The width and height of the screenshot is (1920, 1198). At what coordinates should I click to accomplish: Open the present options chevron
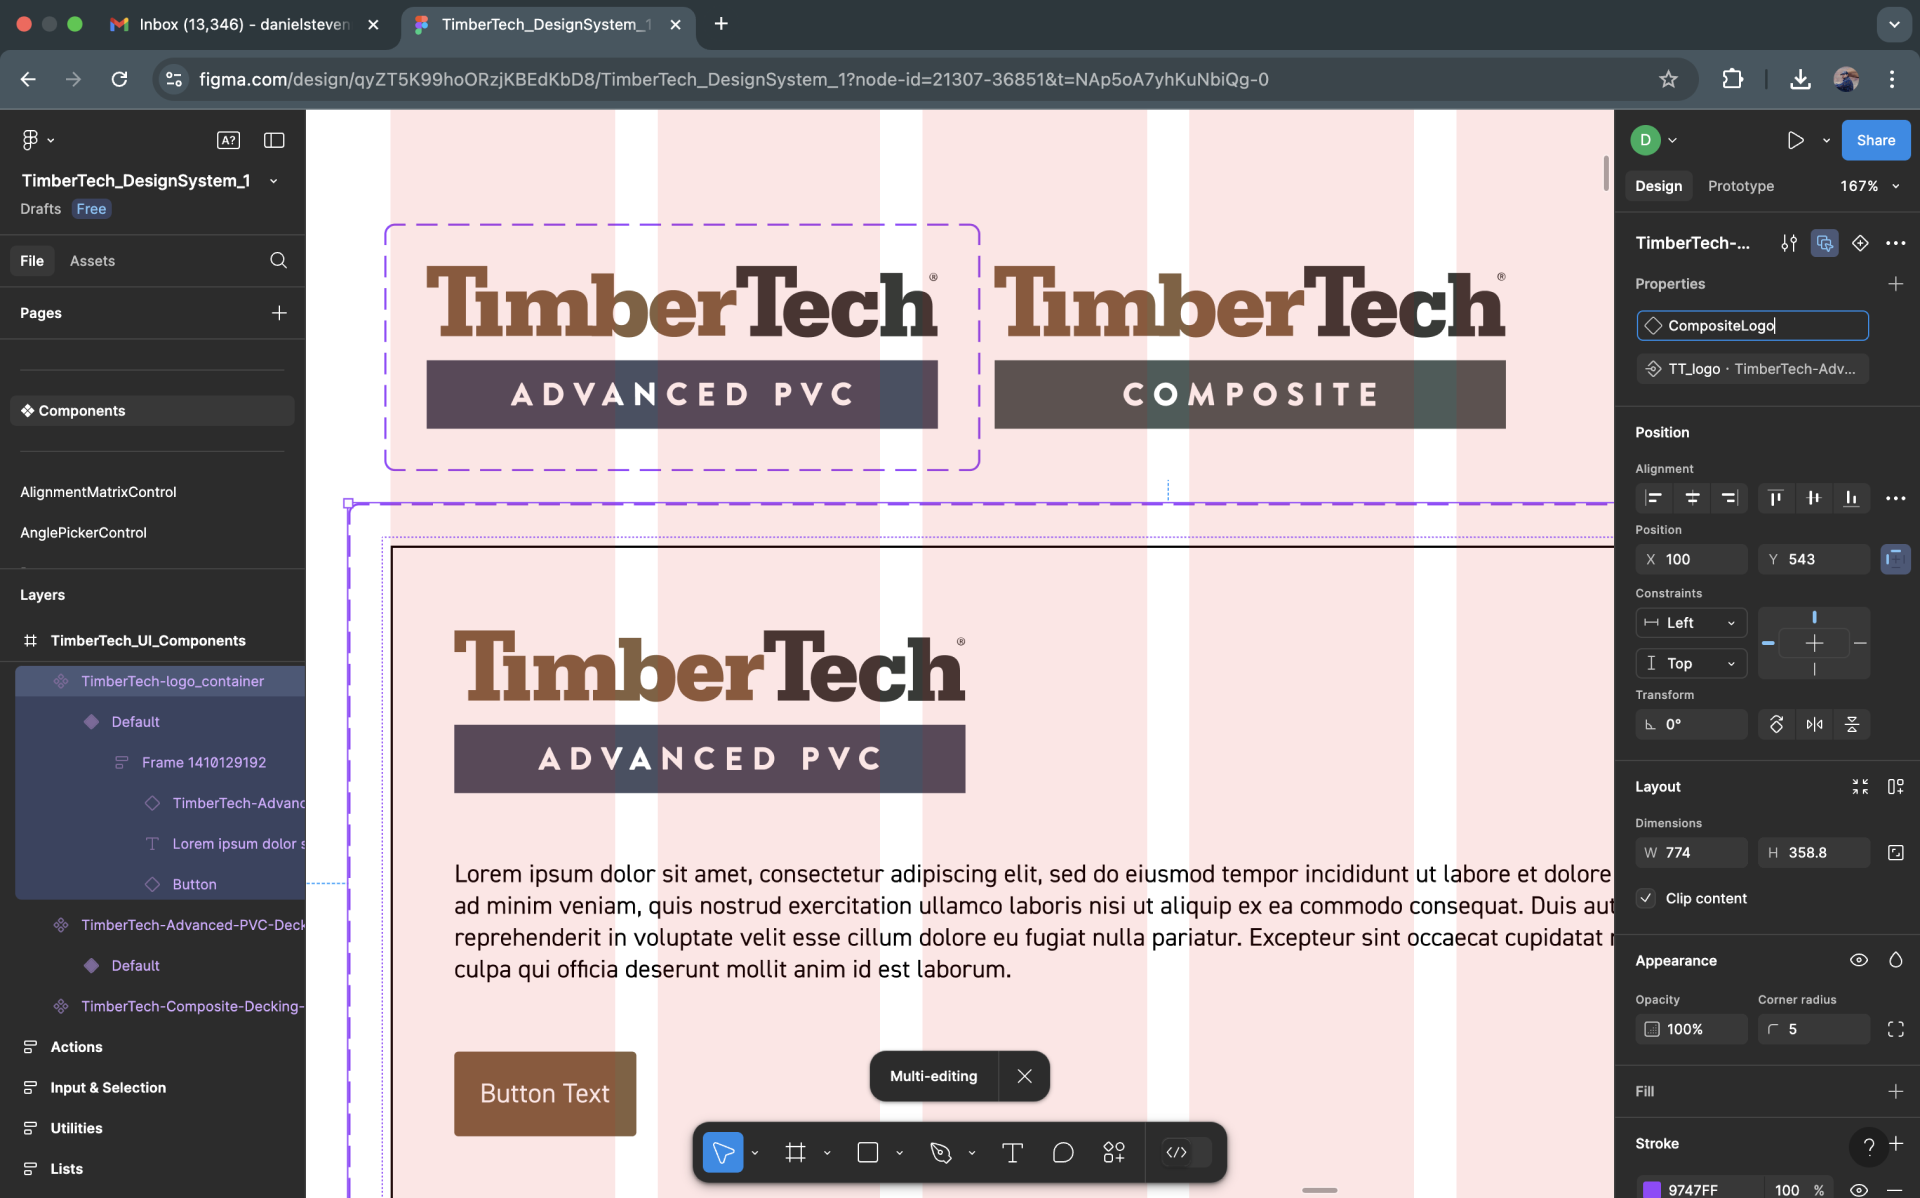[x=1826, y=141]
